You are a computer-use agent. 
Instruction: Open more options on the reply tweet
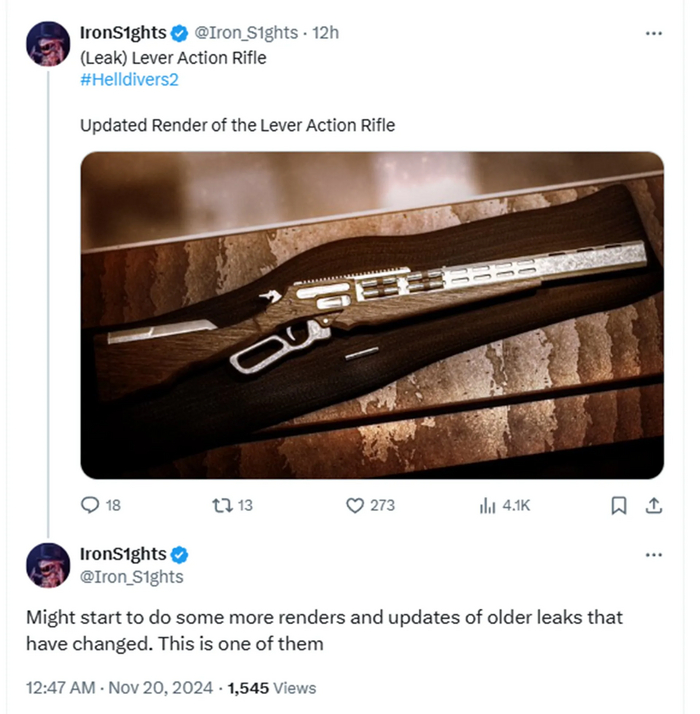click(x=654, y=554)
